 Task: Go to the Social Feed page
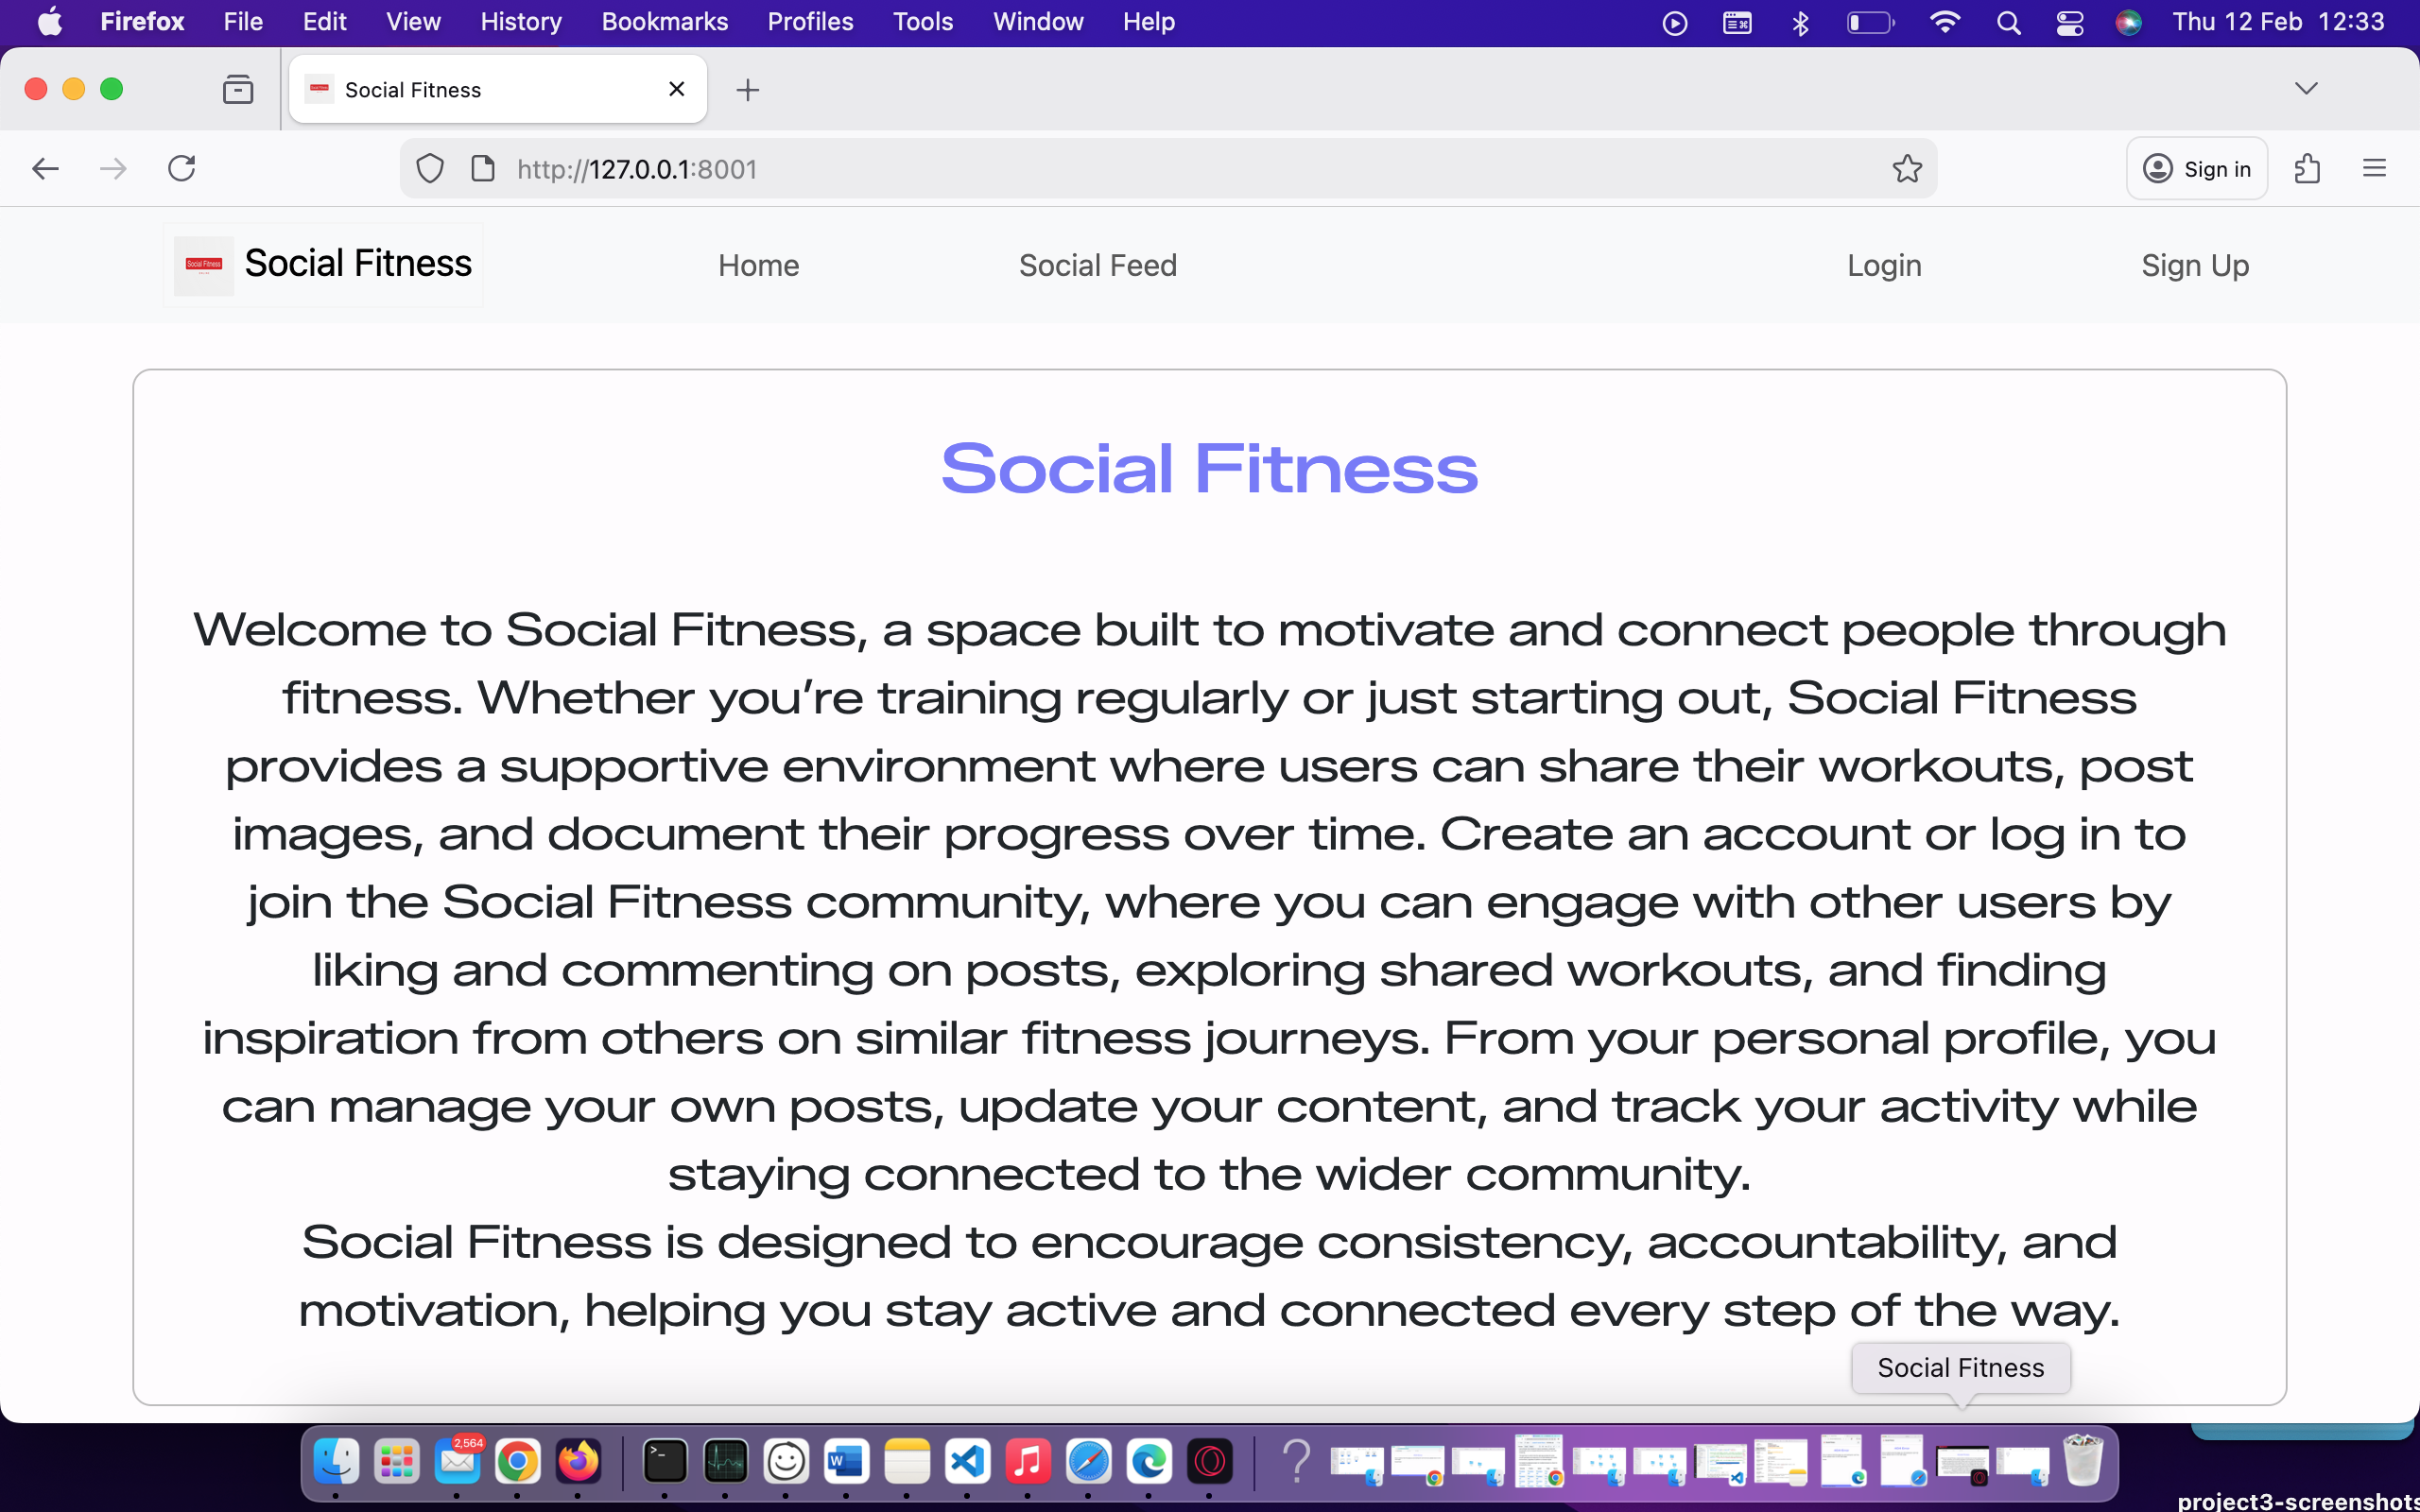click(x=1097, y=265)
